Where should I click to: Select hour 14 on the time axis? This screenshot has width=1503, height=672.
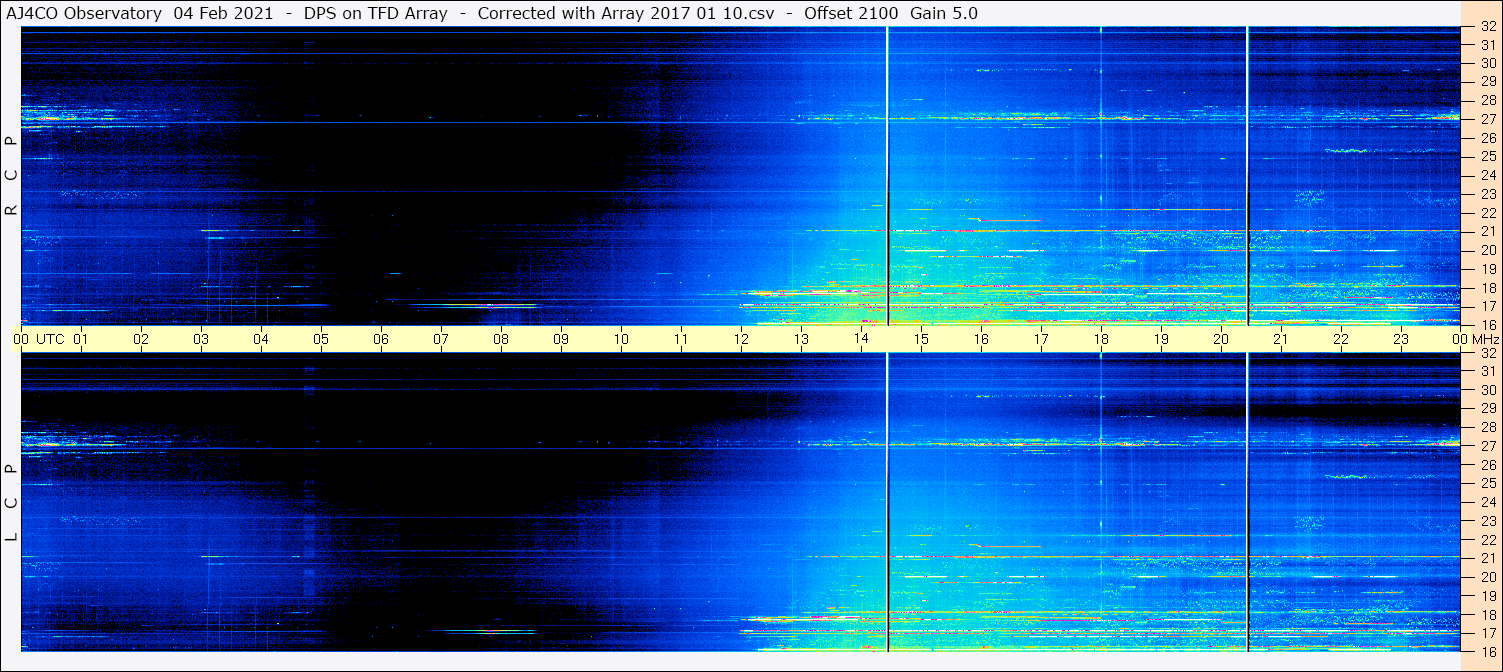coord(861,338)
